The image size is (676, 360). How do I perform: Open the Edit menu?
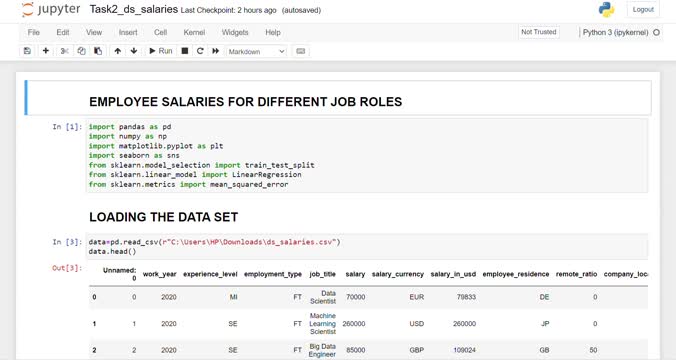(63, 32)
